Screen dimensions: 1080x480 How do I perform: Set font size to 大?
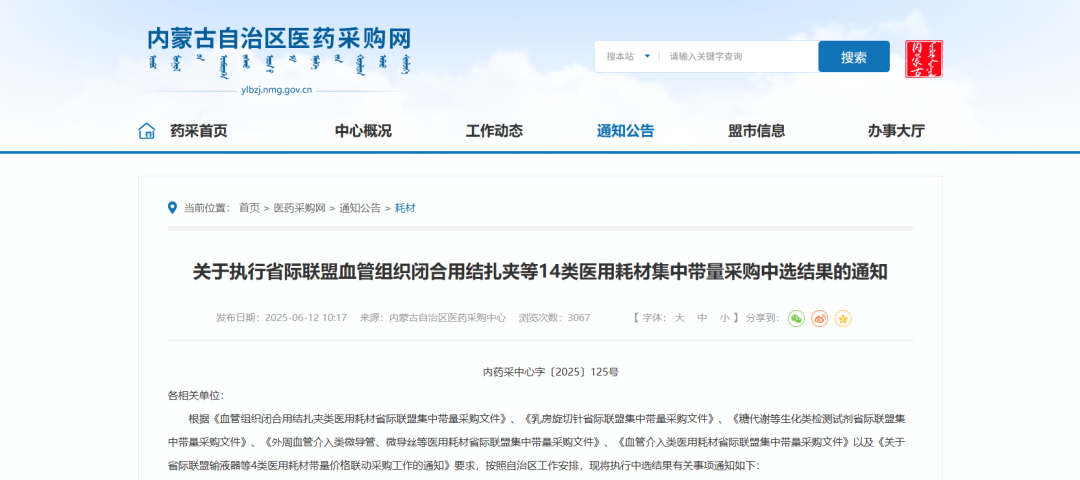pos(679,318)
